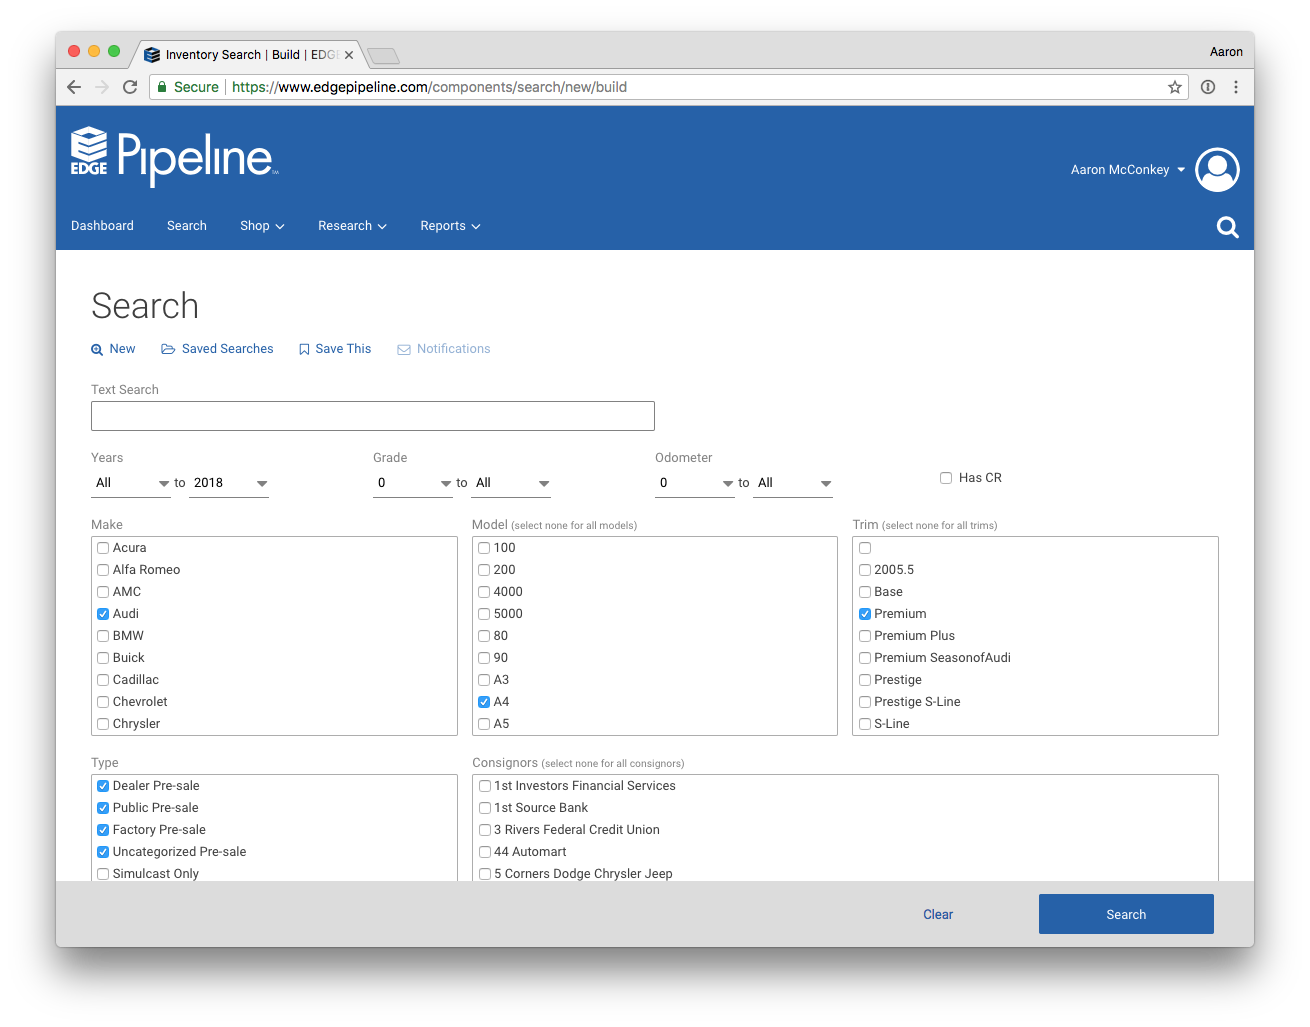The width and height of the screenshot is (1310, 1027).
Task: Check 1st Source Bank consignor
Action: 485,808
